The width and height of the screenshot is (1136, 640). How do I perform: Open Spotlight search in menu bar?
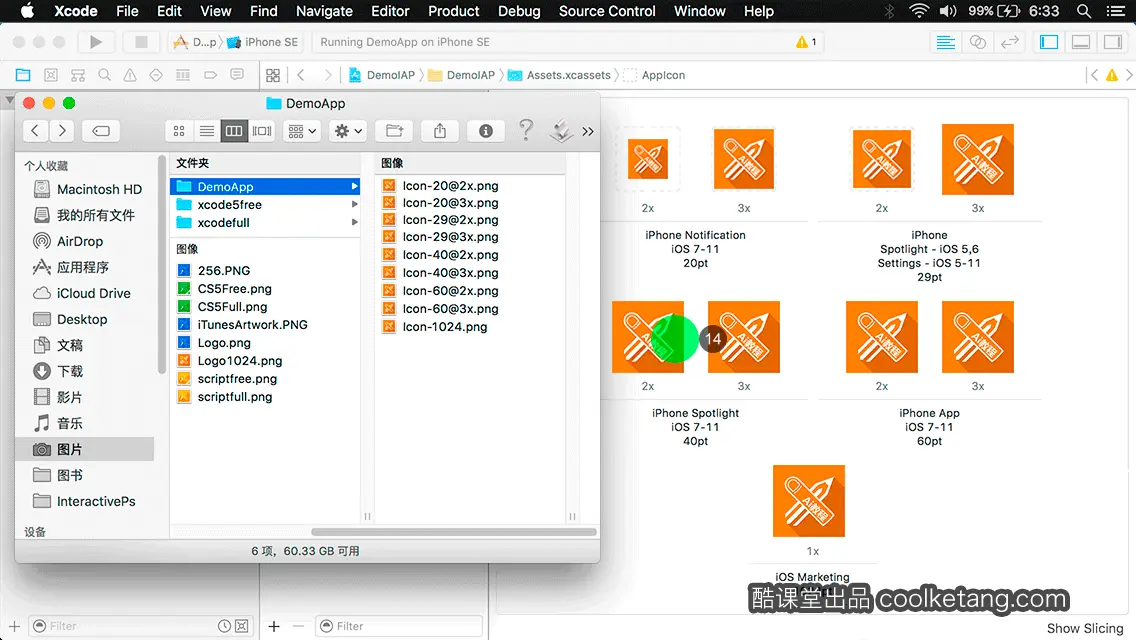tap(1084, 11)
